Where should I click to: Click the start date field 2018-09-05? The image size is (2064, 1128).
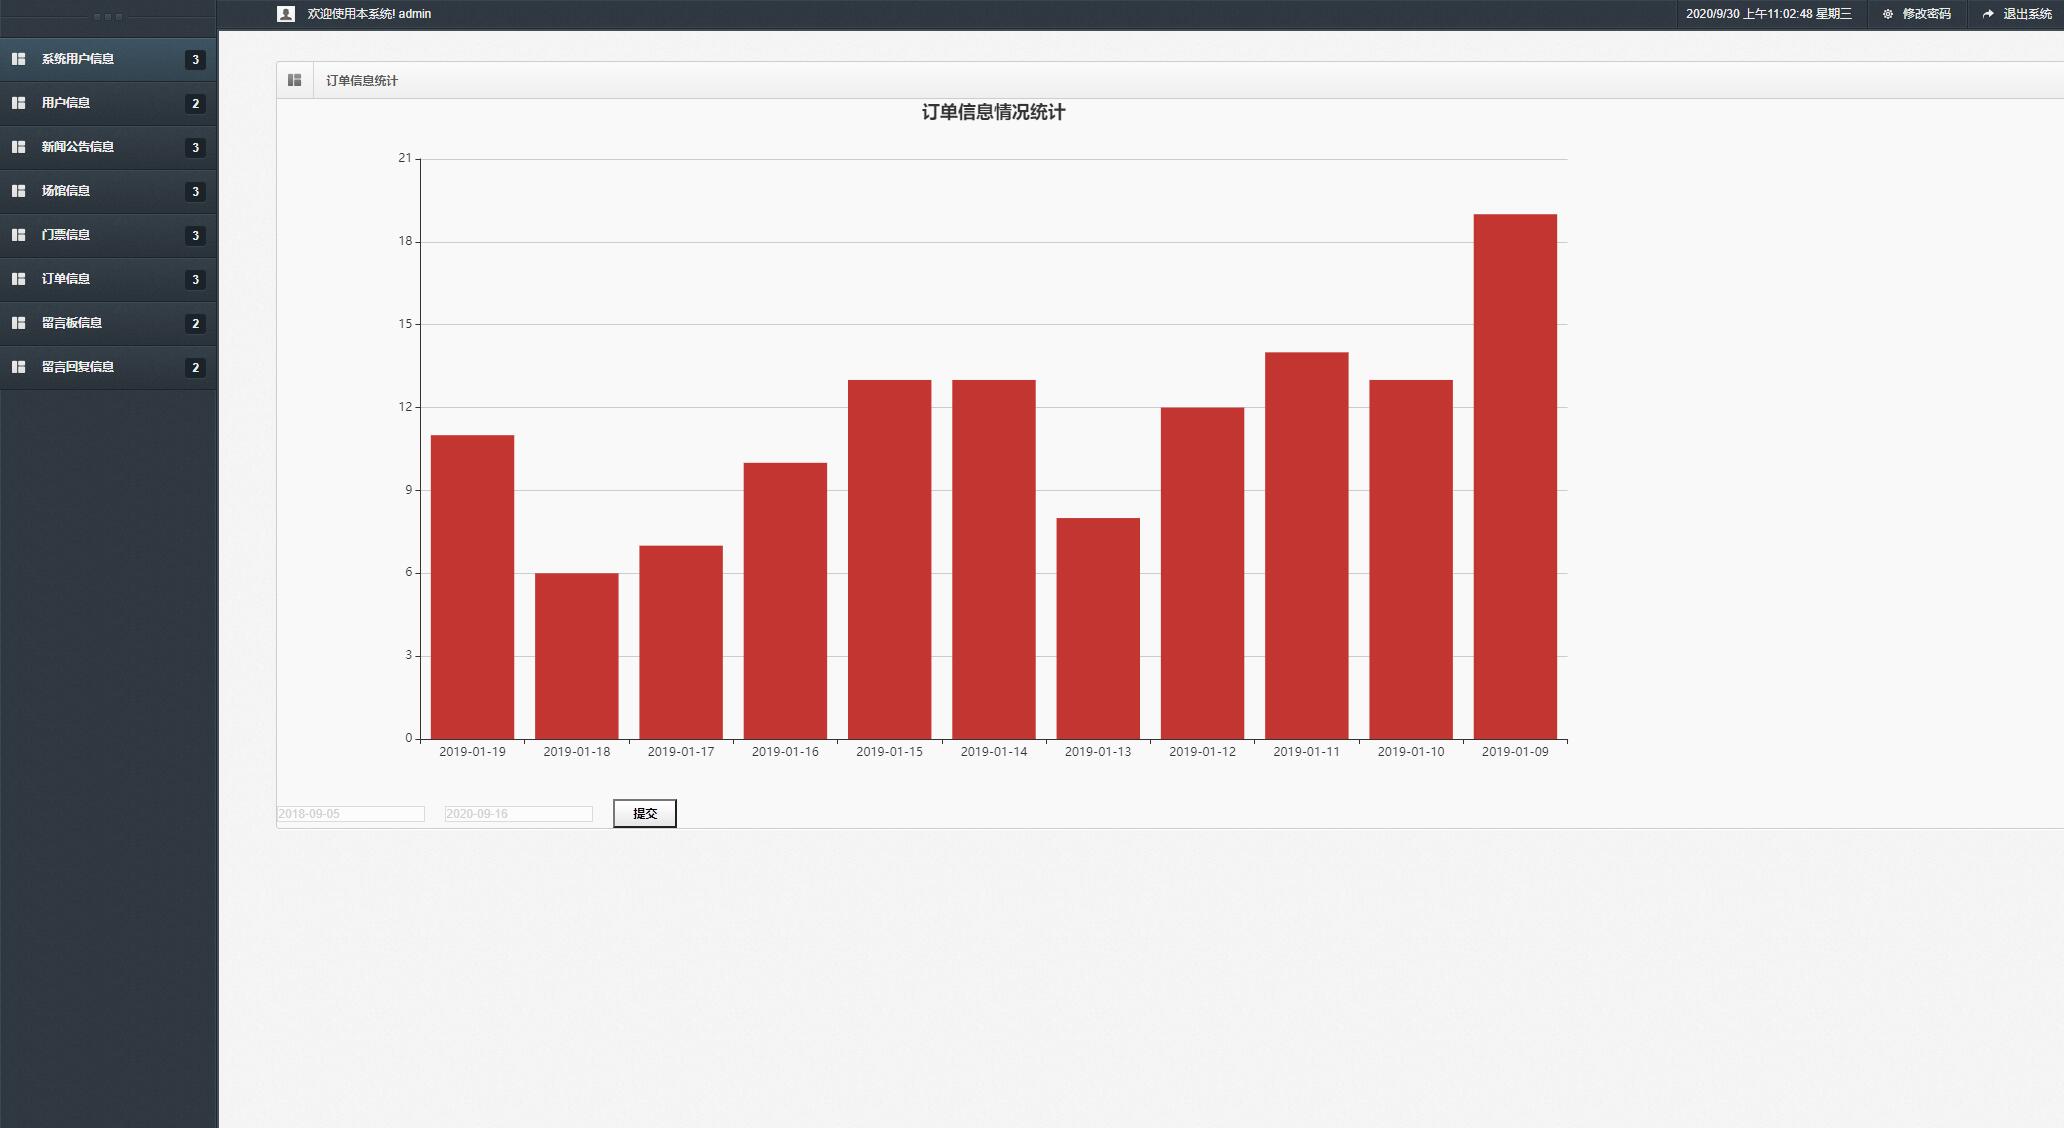[350, 814]
